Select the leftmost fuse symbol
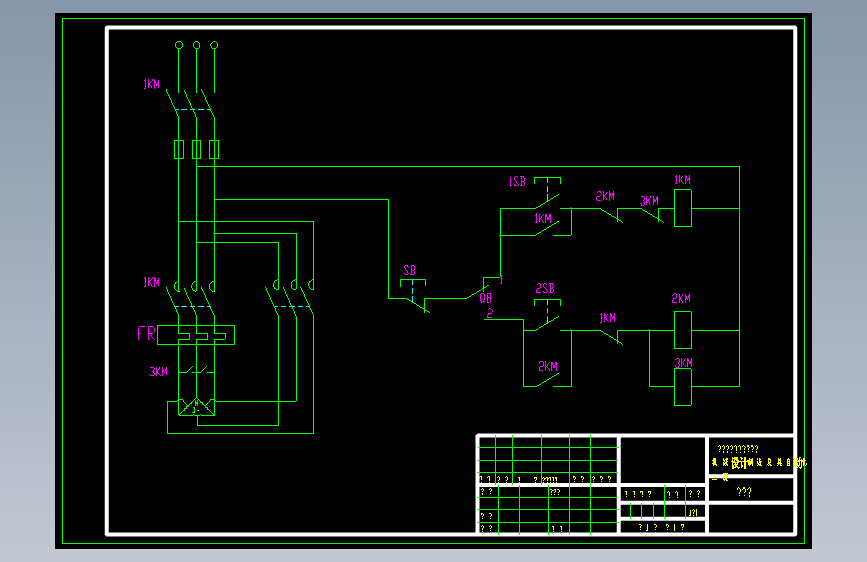 [x=179, y=149]
